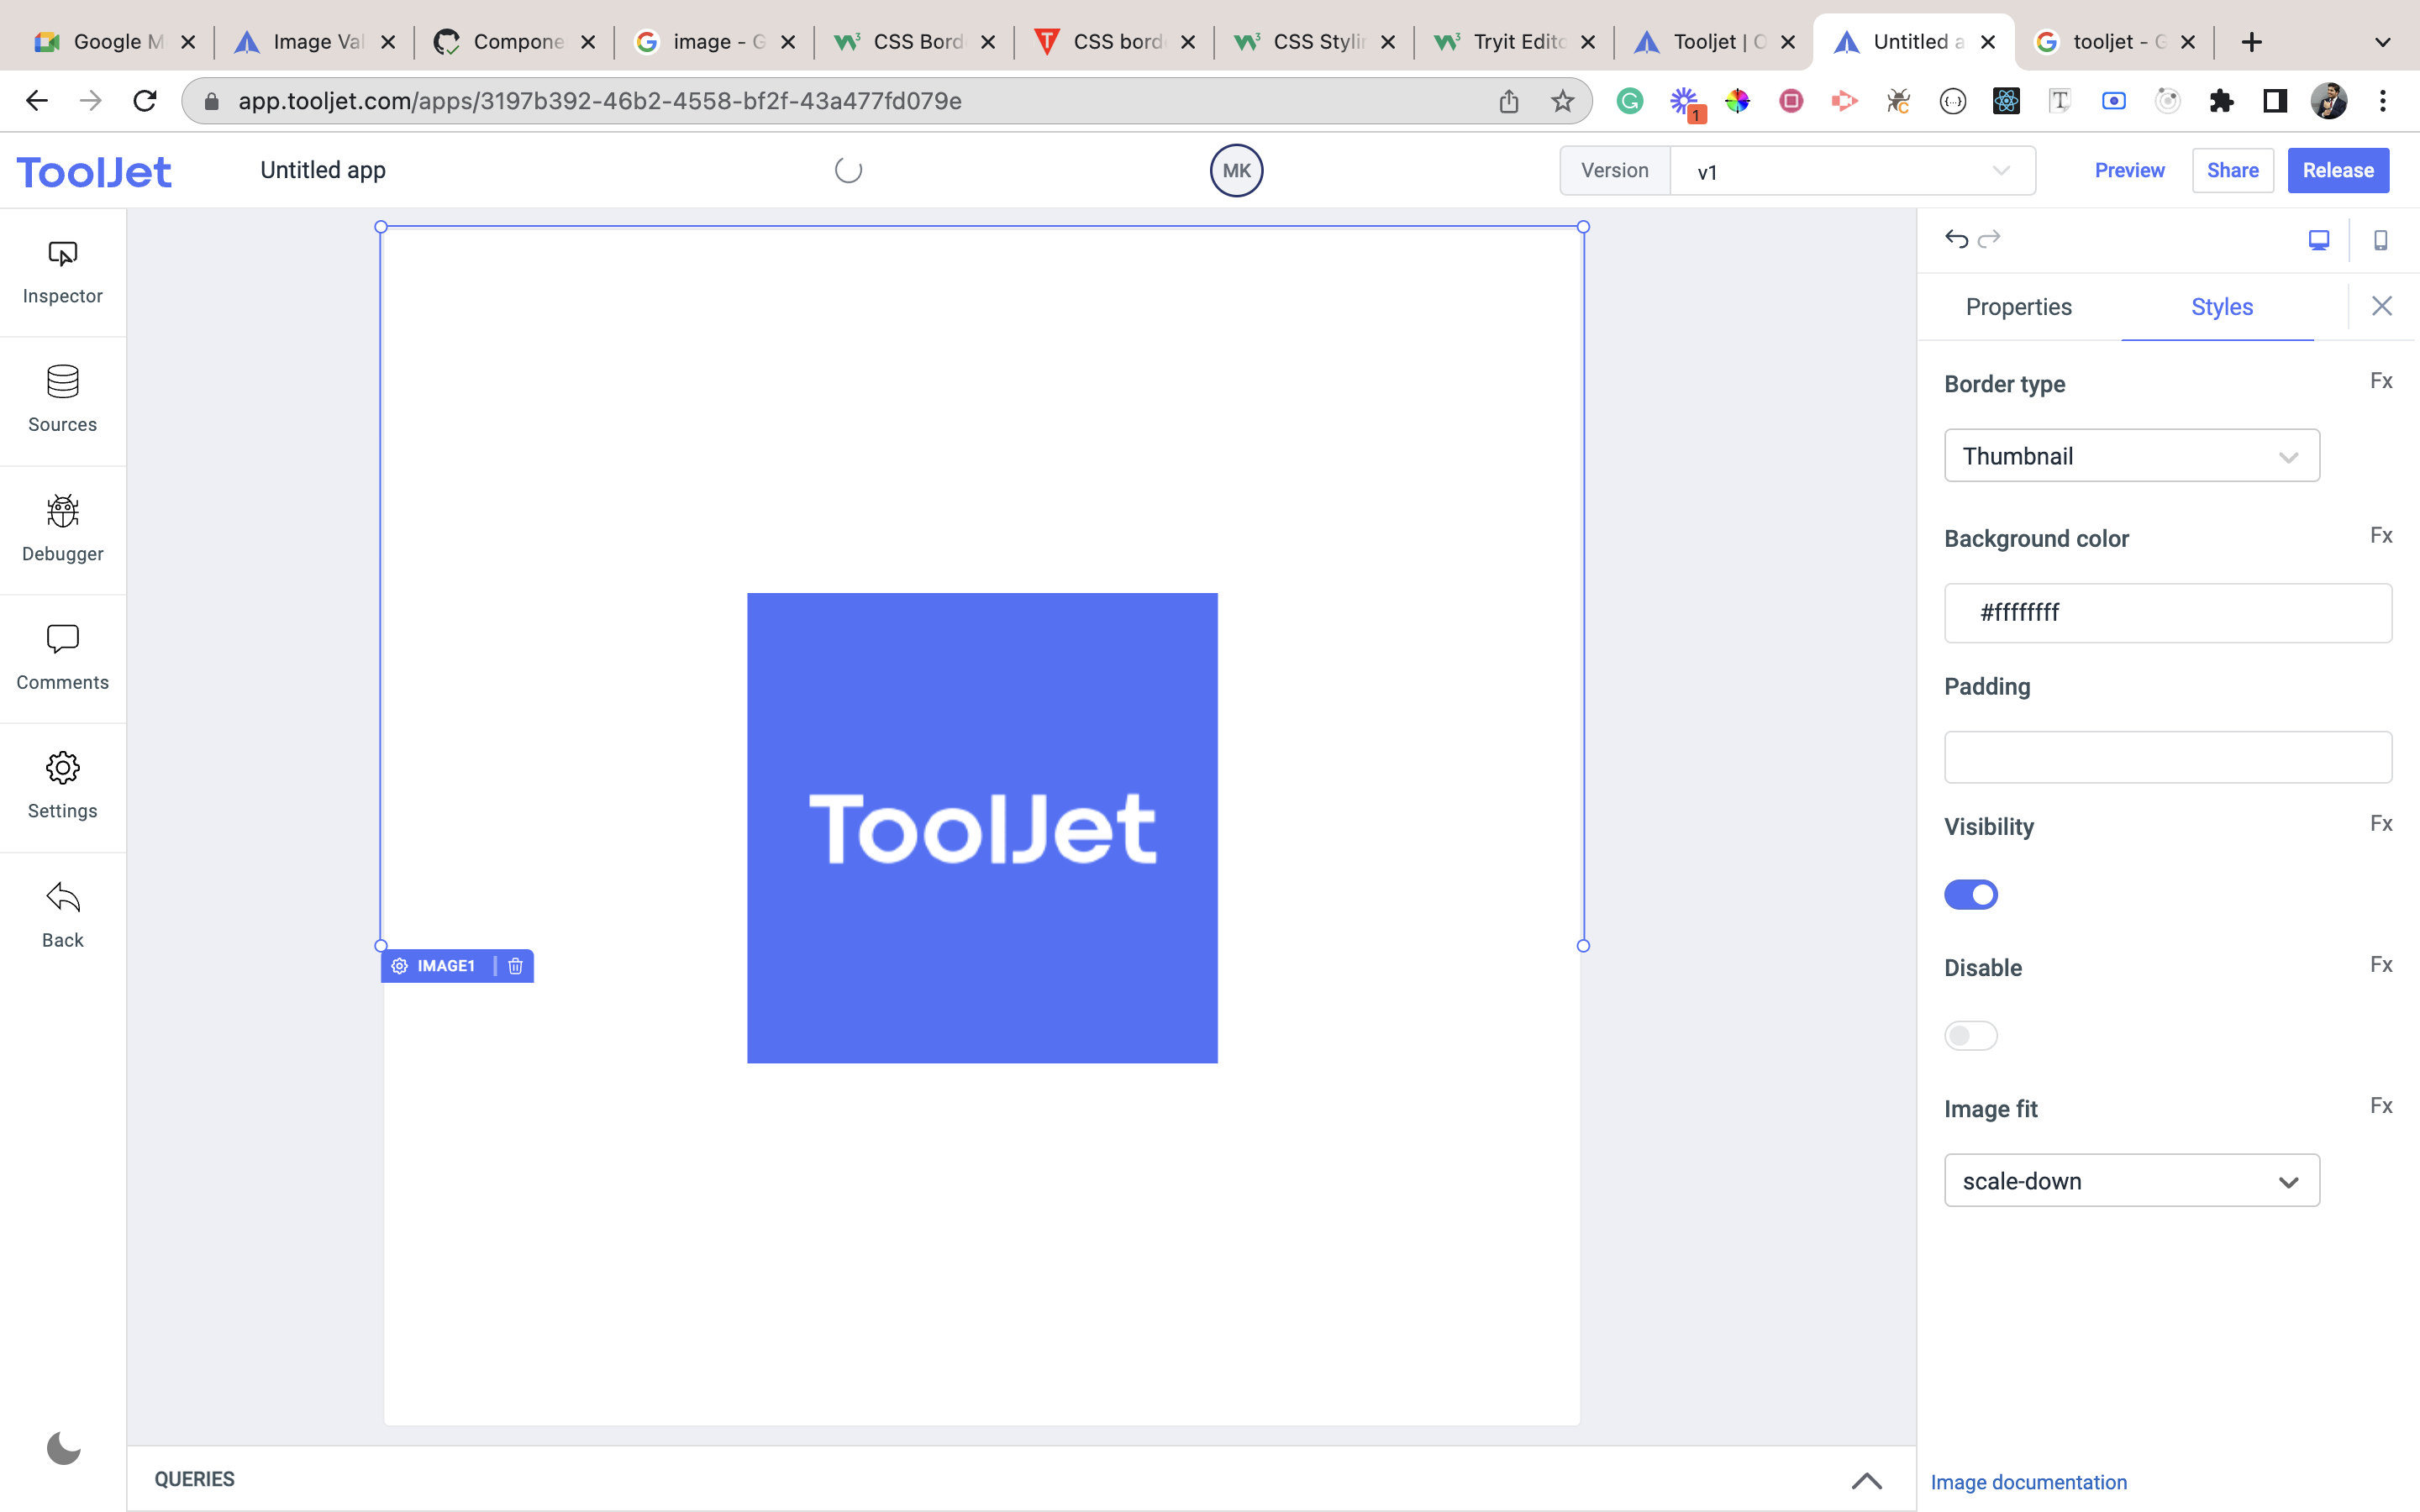Reload the browser page
Image resolution: width=2420 pixels, height=1512 pixels.
pos(145,101)
